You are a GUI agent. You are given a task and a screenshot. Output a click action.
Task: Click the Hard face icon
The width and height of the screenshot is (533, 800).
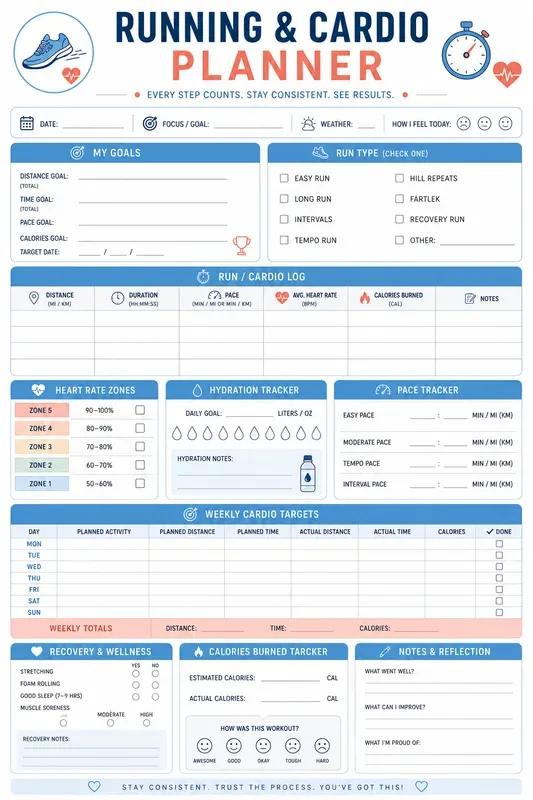(322, 746)
